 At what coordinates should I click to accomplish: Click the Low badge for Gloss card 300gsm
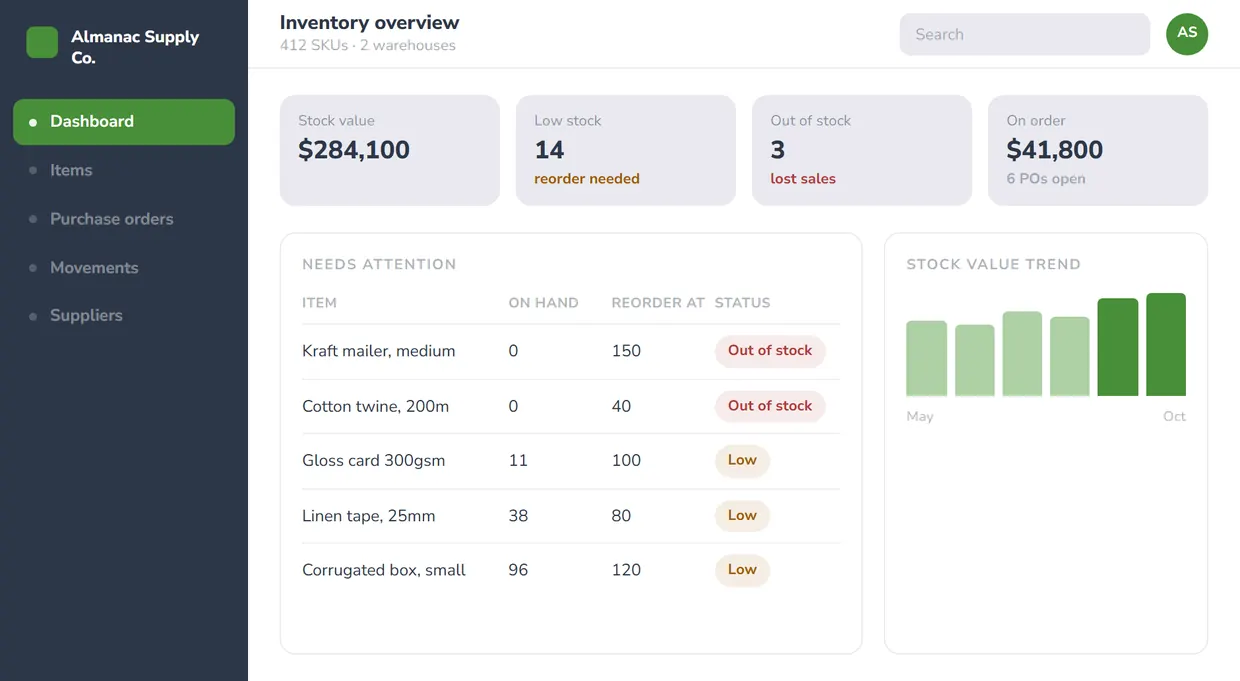pos(742,460)
